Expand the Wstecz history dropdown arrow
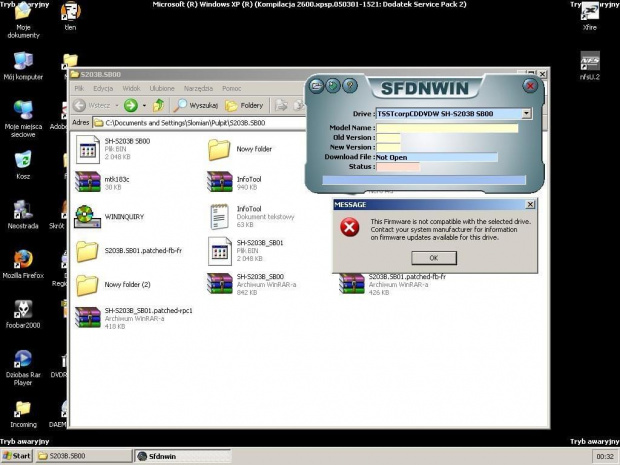 (117, 106)
